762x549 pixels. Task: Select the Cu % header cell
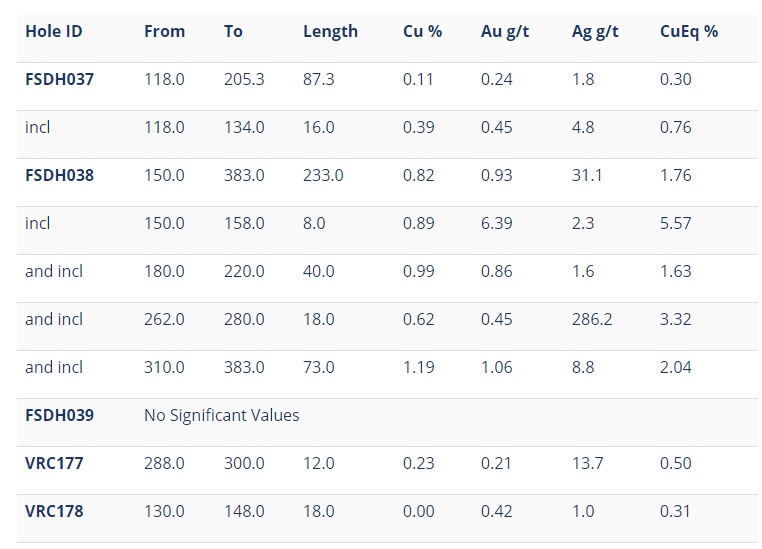coord(422,32)
